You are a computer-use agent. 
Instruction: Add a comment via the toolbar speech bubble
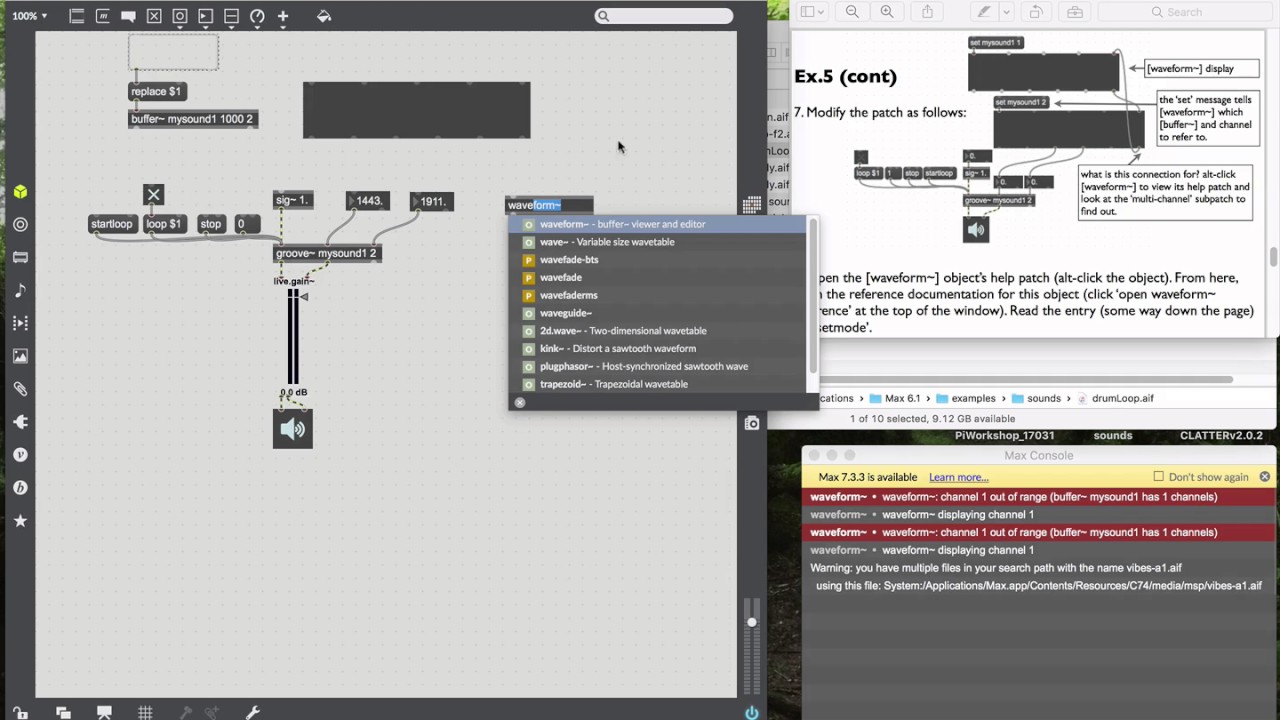128,16
